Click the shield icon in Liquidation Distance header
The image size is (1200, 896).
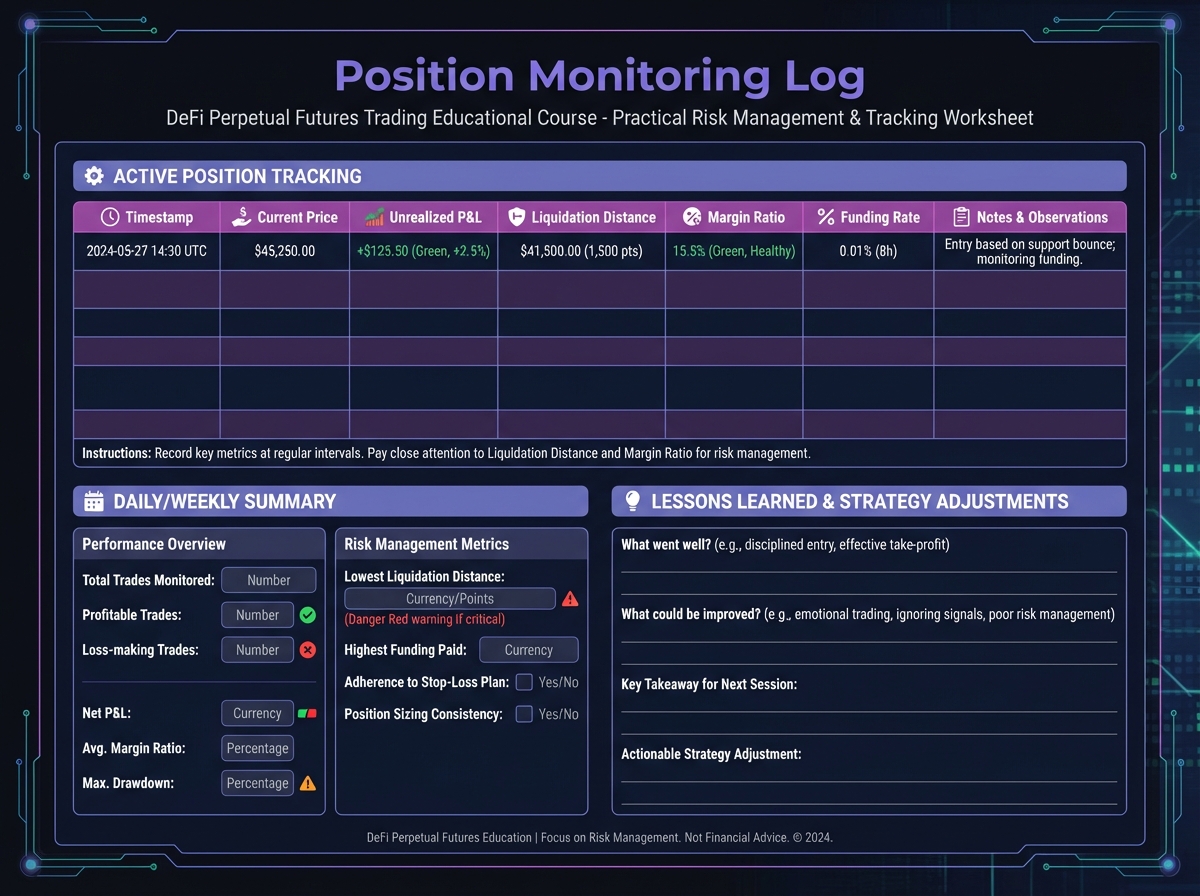tap(516, 217)
